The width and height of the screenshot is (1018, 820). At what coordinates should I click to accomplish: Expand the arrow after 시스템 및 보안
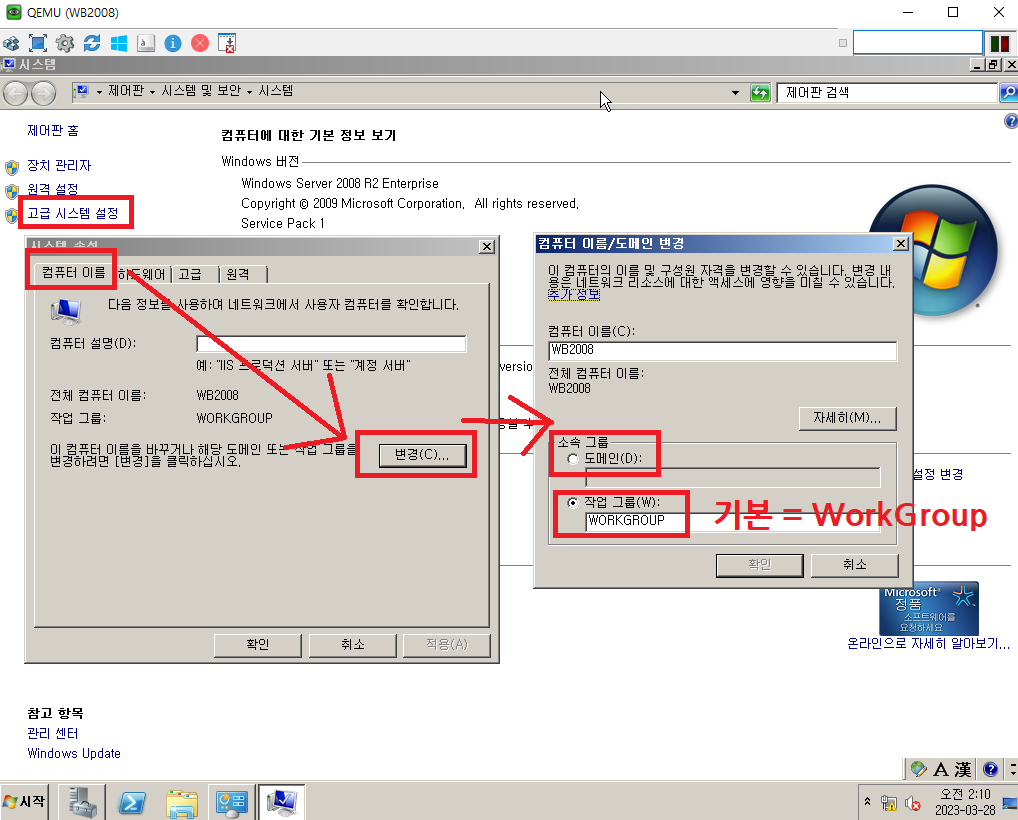pos(249,92)
